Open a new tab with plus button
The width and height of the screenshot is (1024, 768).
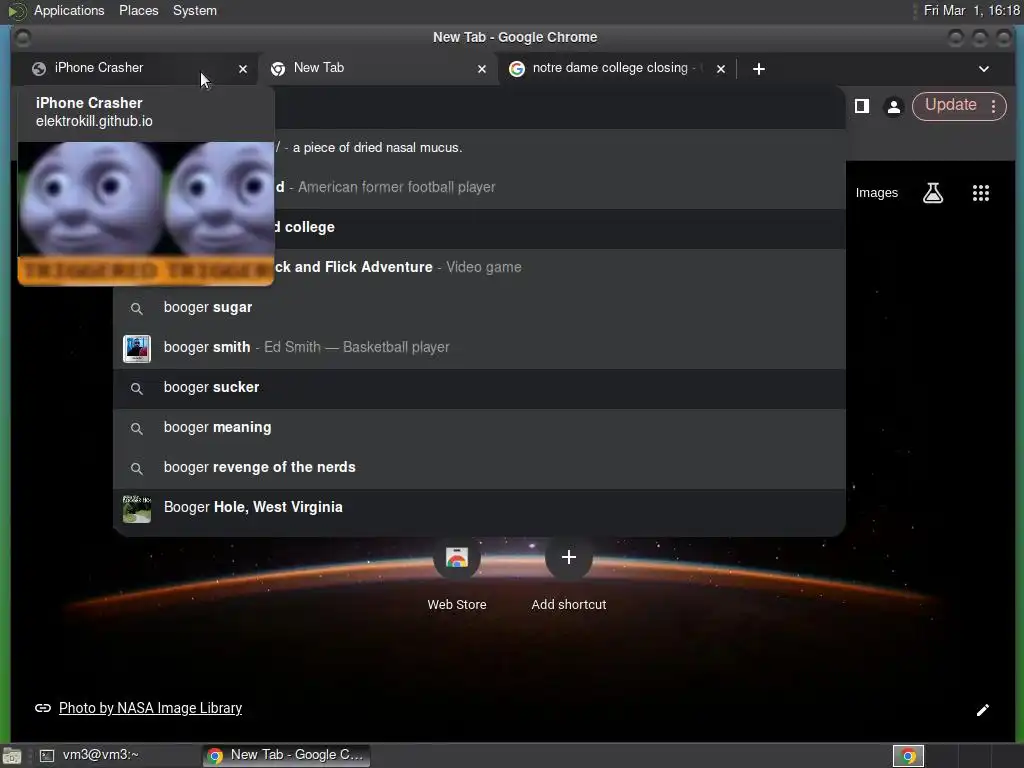click(x=758, y=69)
